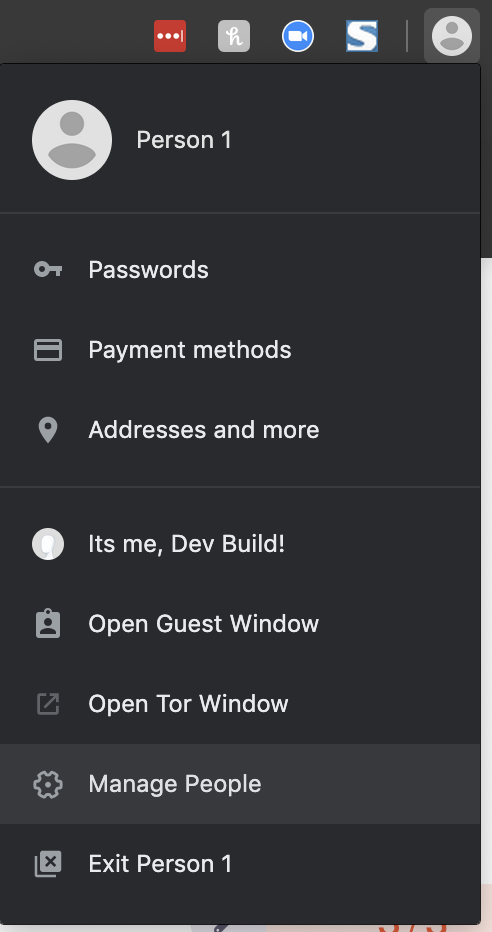Open Addresses and more
This screenshot has width=492, height=932.
240,430
